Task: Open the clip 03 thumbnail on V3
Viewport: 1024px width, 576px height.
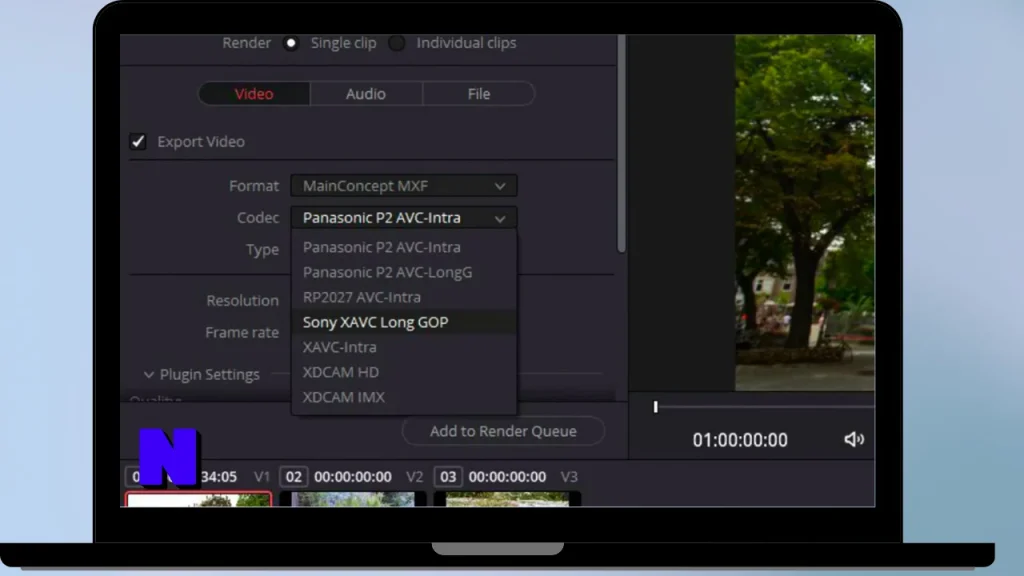Action: 507,500
